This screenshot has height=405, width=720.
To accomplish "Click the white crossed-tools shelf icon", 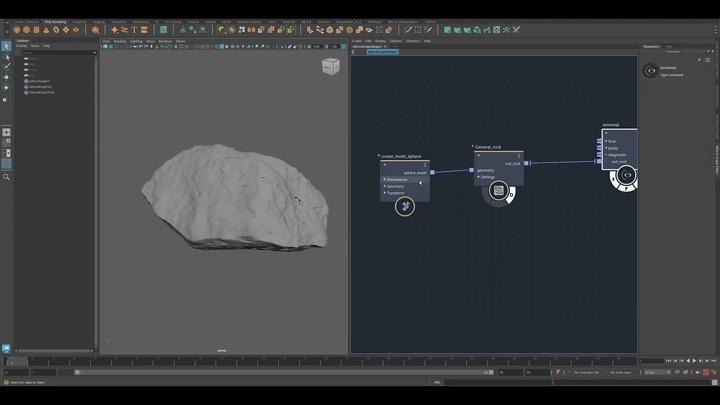I will (x=516, y=30).
